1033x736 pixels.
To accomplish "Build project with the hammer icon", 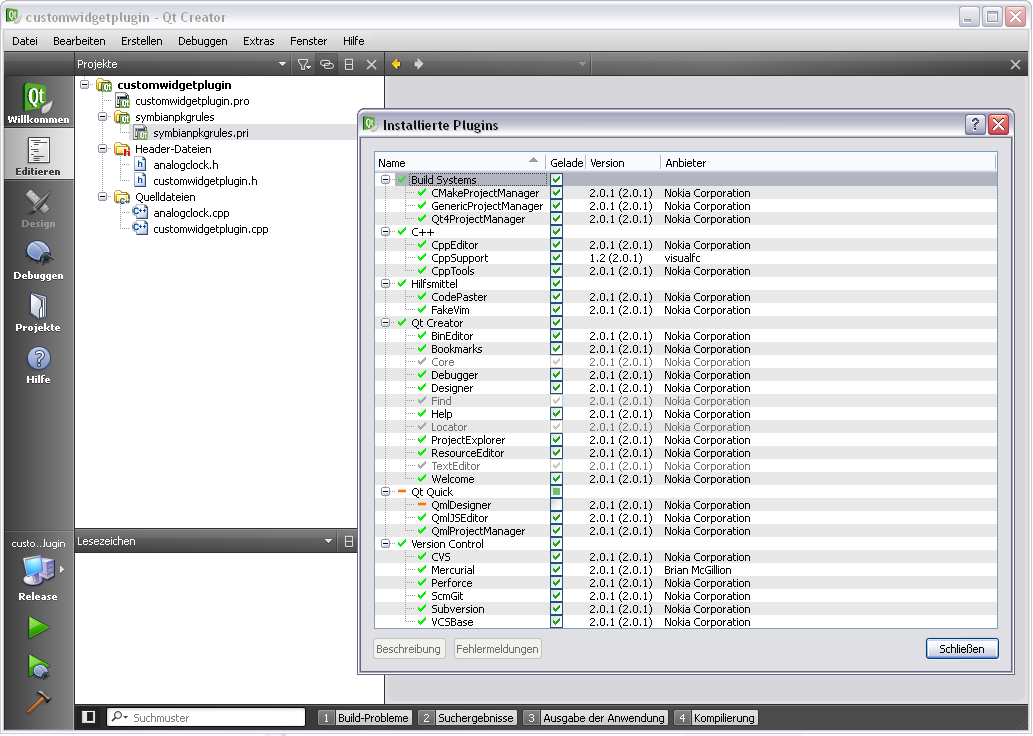I will pyautogui.click(x=38, y=702).
